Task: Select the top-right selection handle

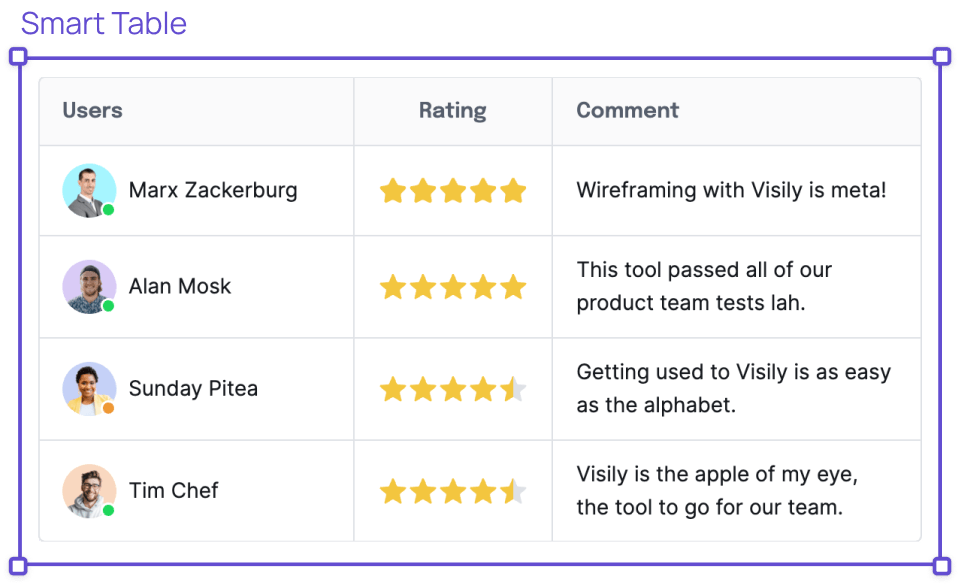Action: click(x=942, y=56)
